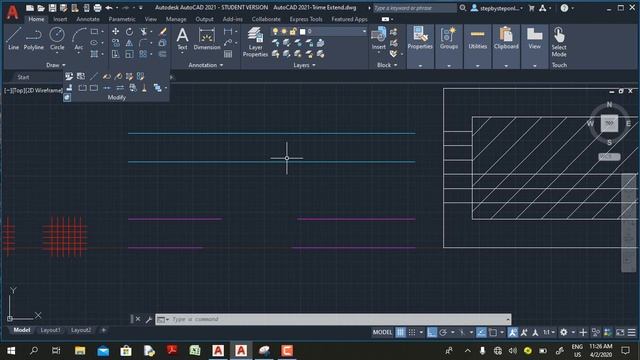This screenshot has height=360, width=640.
Task: Click the command line customize wrench
Action: [x=149, y=319]
